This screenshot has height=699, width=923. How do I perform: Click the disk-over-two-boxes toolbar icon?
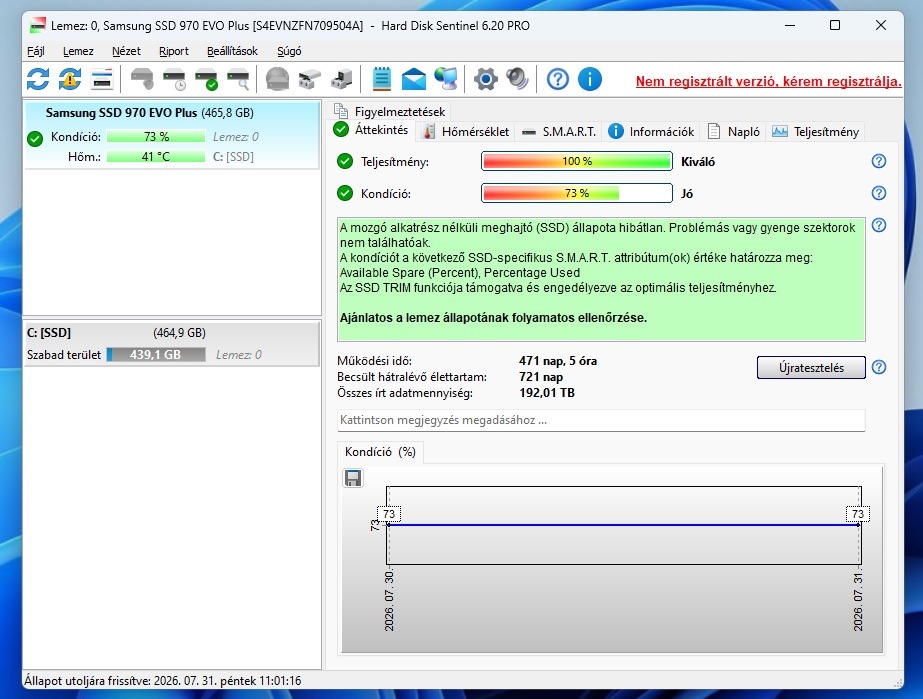(x=310, y=79)
